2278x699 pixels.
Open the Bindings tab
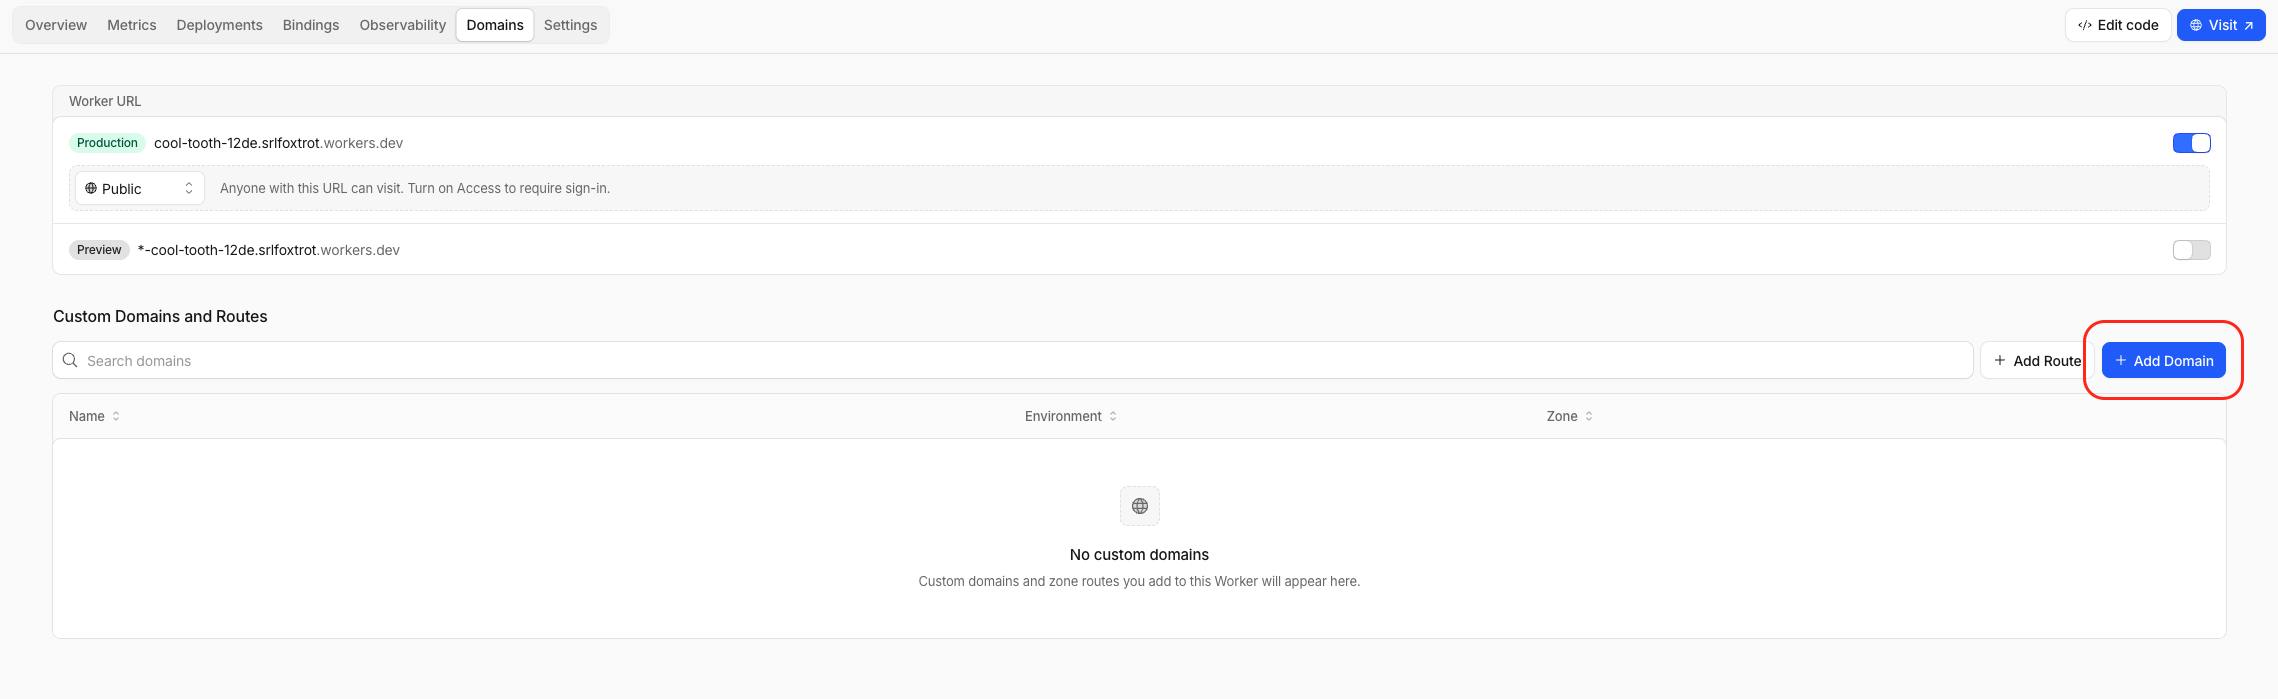pyautogui.click(x=311, y=25)
